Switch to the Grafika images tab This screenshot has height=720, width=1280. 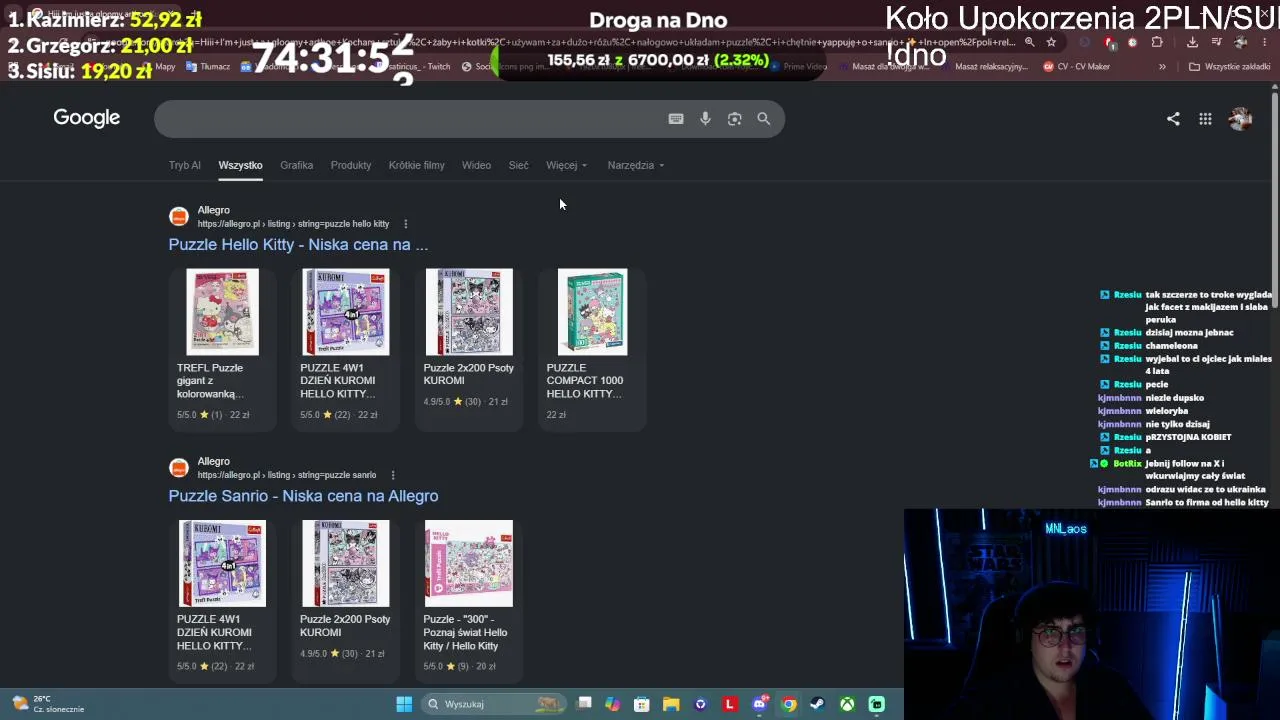click(x=297, y=165)
